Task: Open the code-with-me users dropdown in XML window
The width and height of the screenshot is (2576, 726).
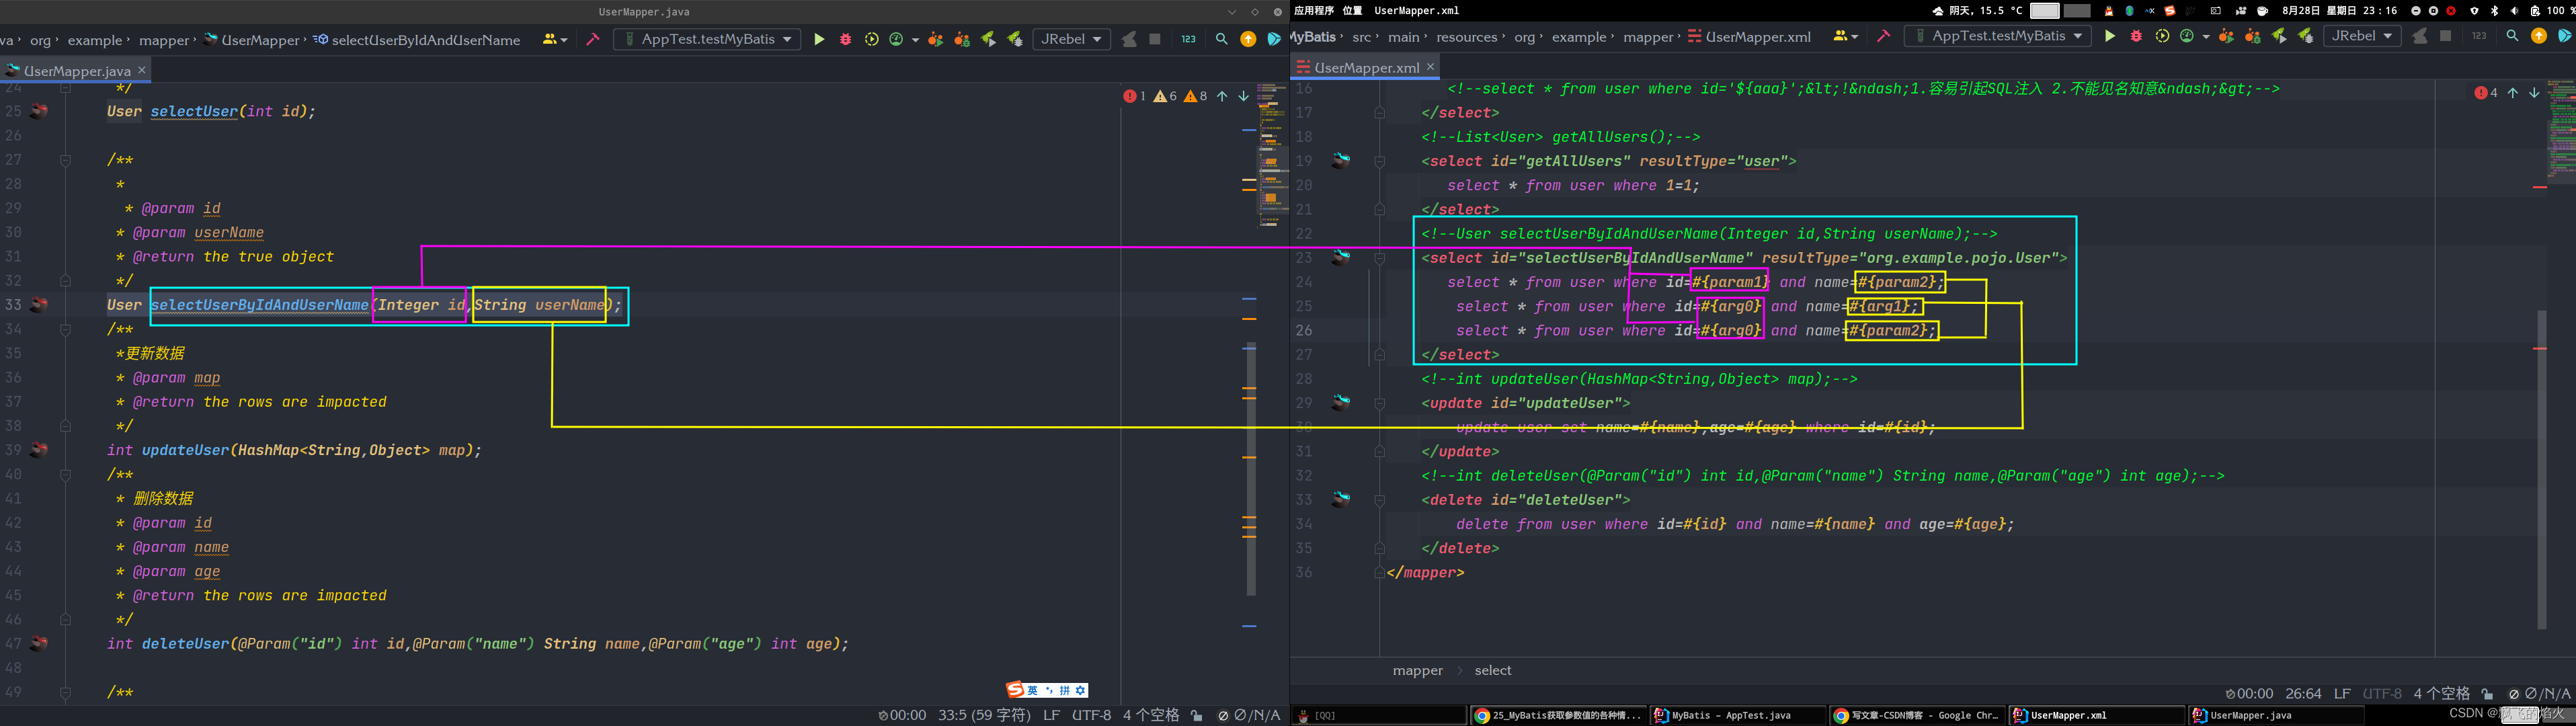Action: coord(1846,36)
